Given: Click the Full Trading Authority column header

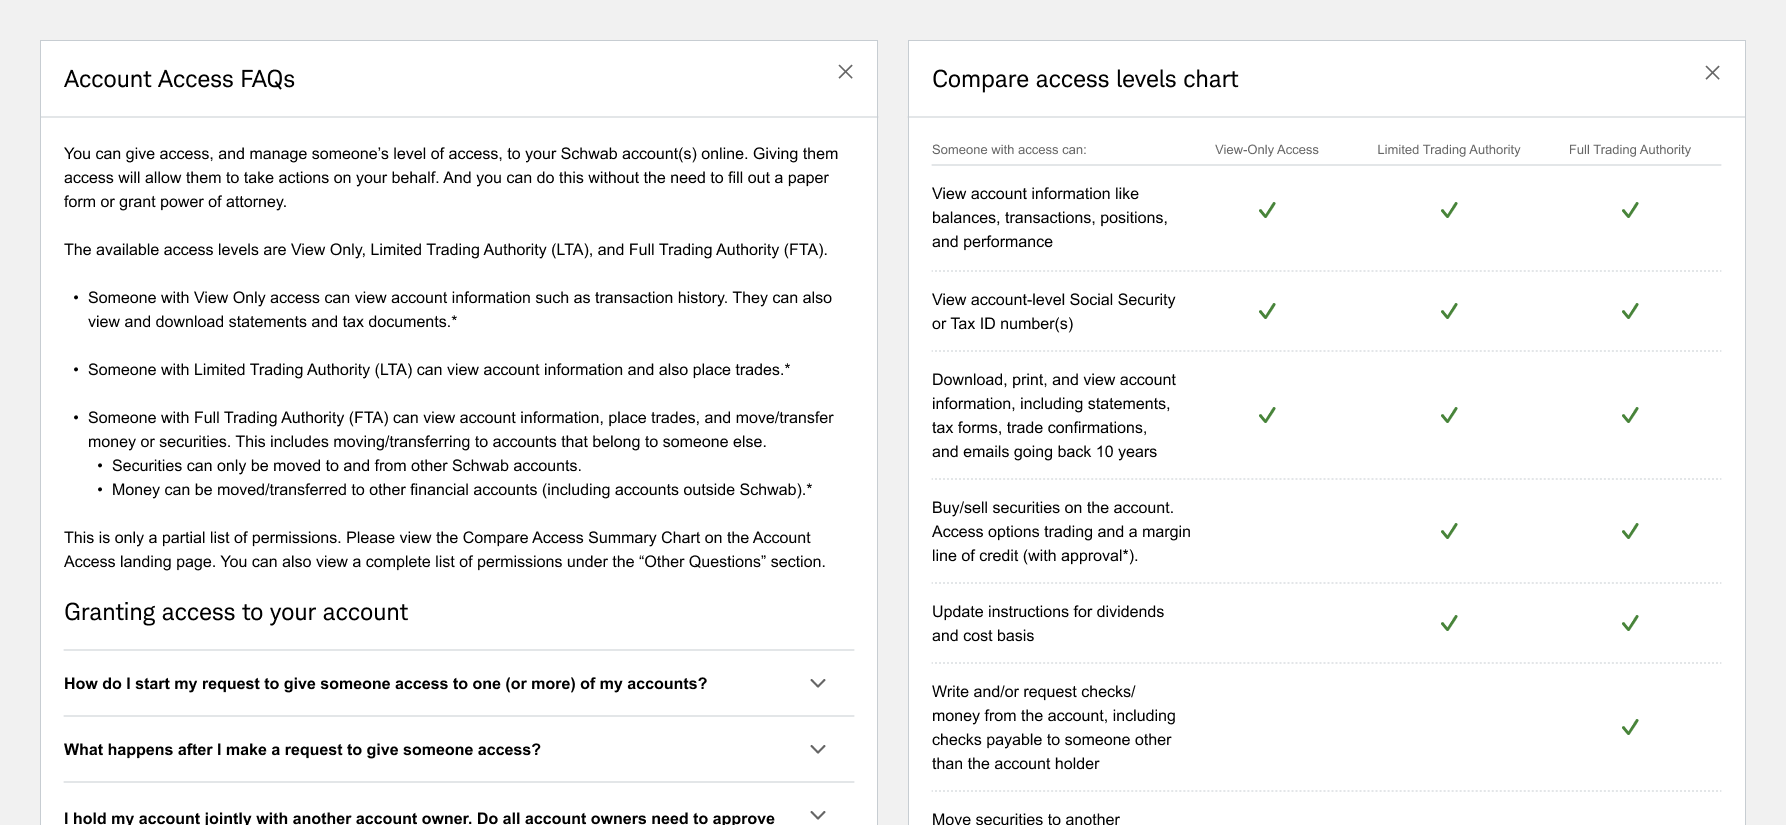Looking at the screenshot, I should 1629,150.
